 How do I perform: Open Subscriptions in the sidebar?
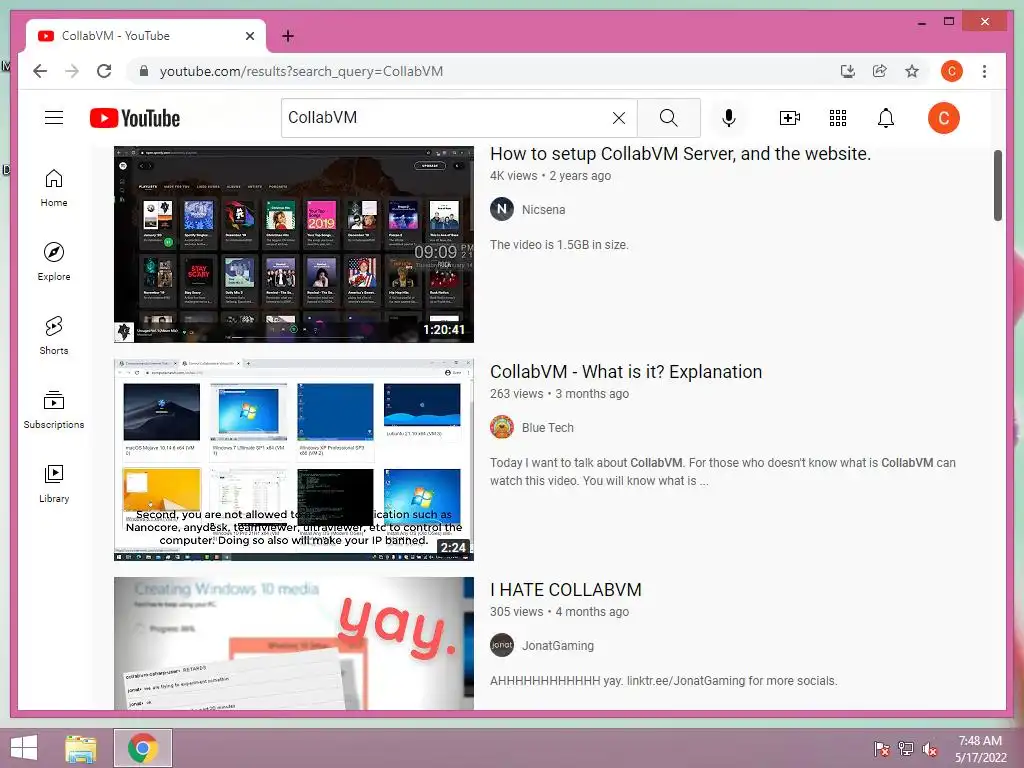point(54,409)
